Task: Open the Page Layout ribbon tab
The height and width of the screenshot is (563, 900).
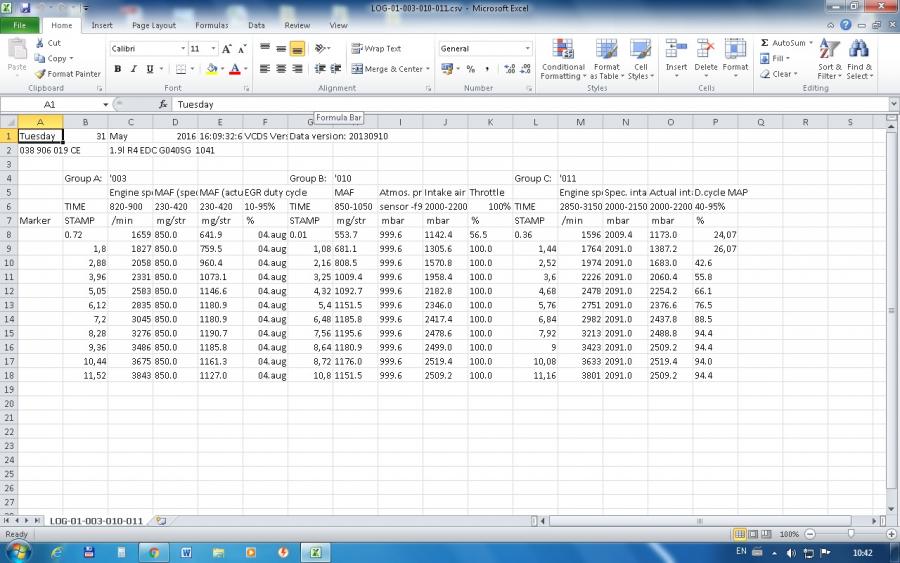Action: pos(153,25)
